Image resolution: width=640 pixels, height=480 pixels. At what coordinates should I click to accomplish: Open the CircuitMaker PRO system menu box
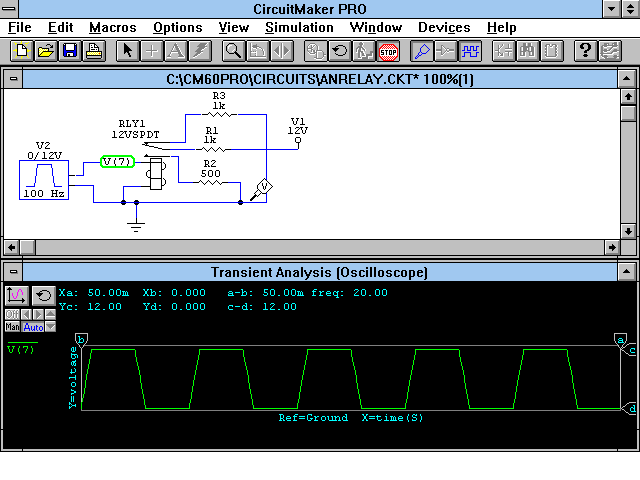[x=11, y=9]
